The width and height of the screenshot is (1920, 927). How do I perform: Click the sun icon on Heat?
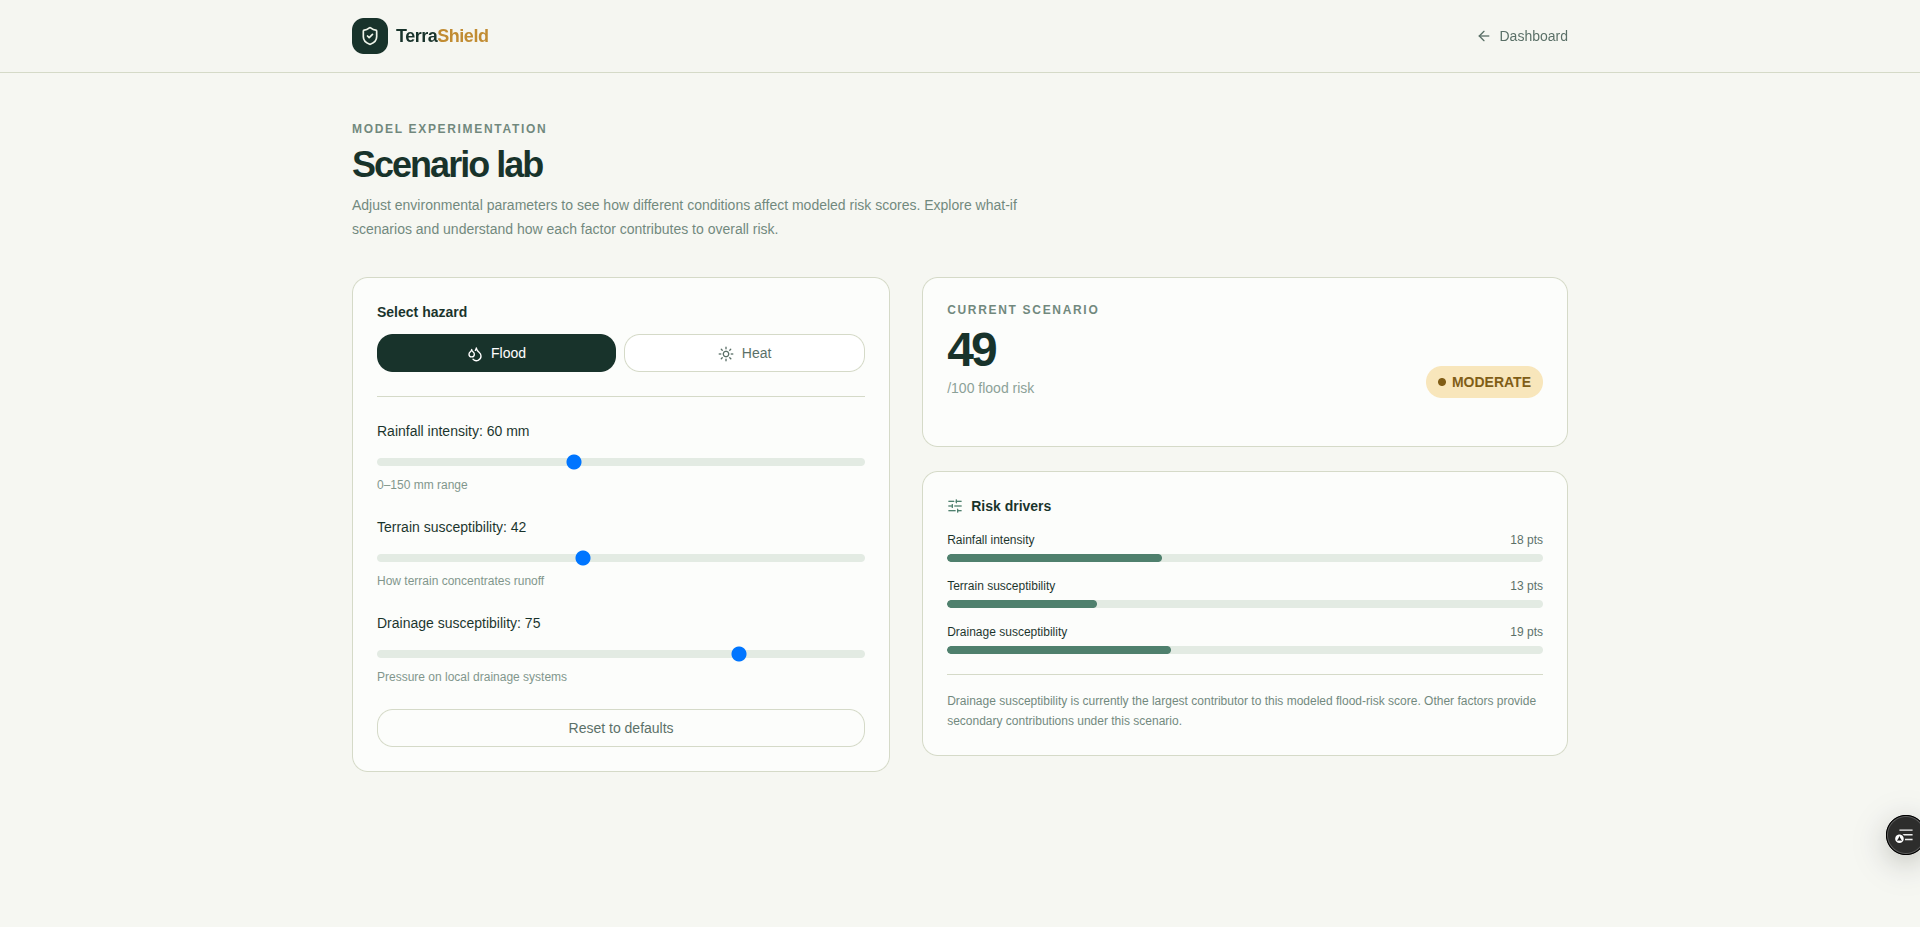point(726,354)
